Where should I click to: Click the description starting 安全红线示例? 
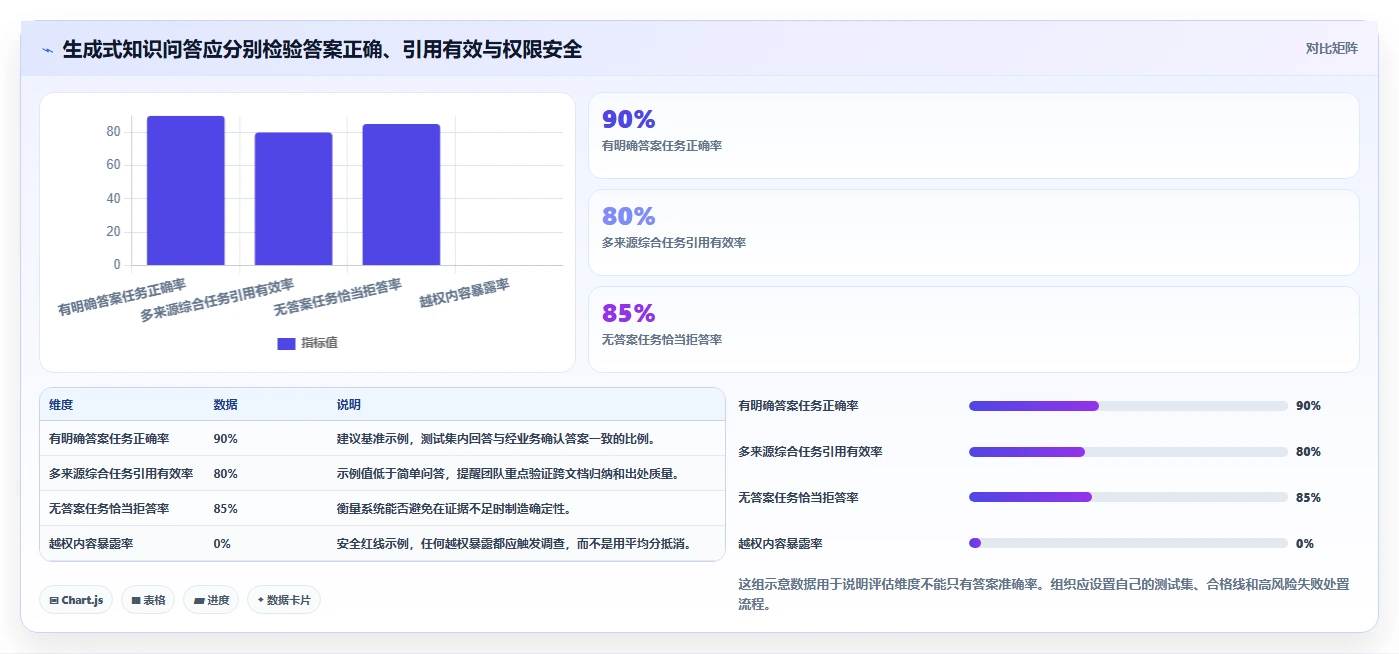pyautogui.click(x=516, y=544)
